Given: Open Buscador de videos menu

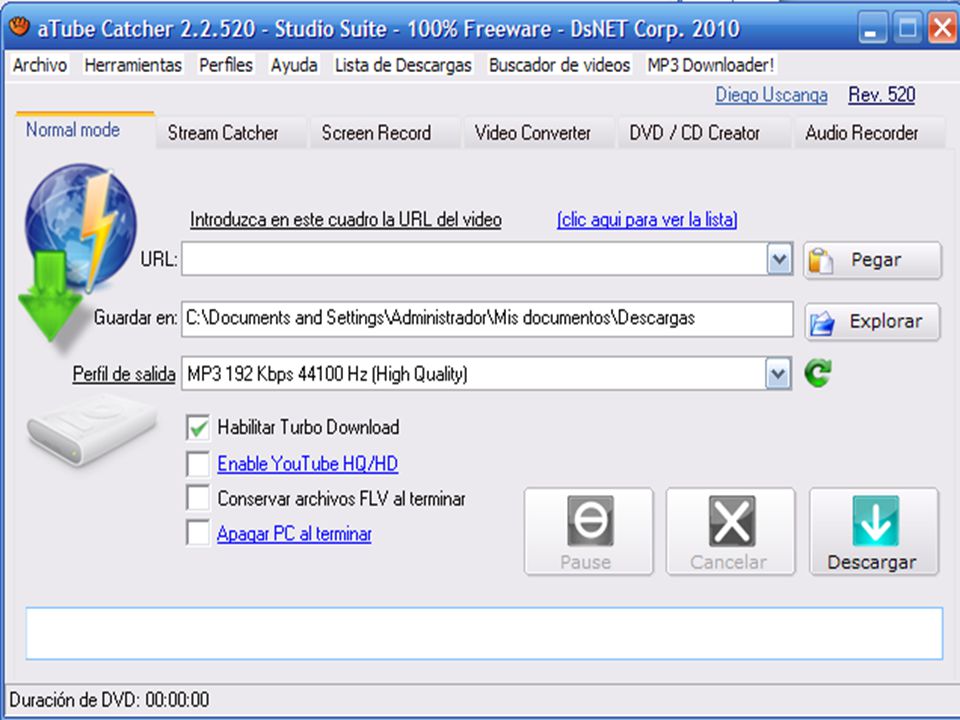Looking at the screenshot, I should coord(560,65).
